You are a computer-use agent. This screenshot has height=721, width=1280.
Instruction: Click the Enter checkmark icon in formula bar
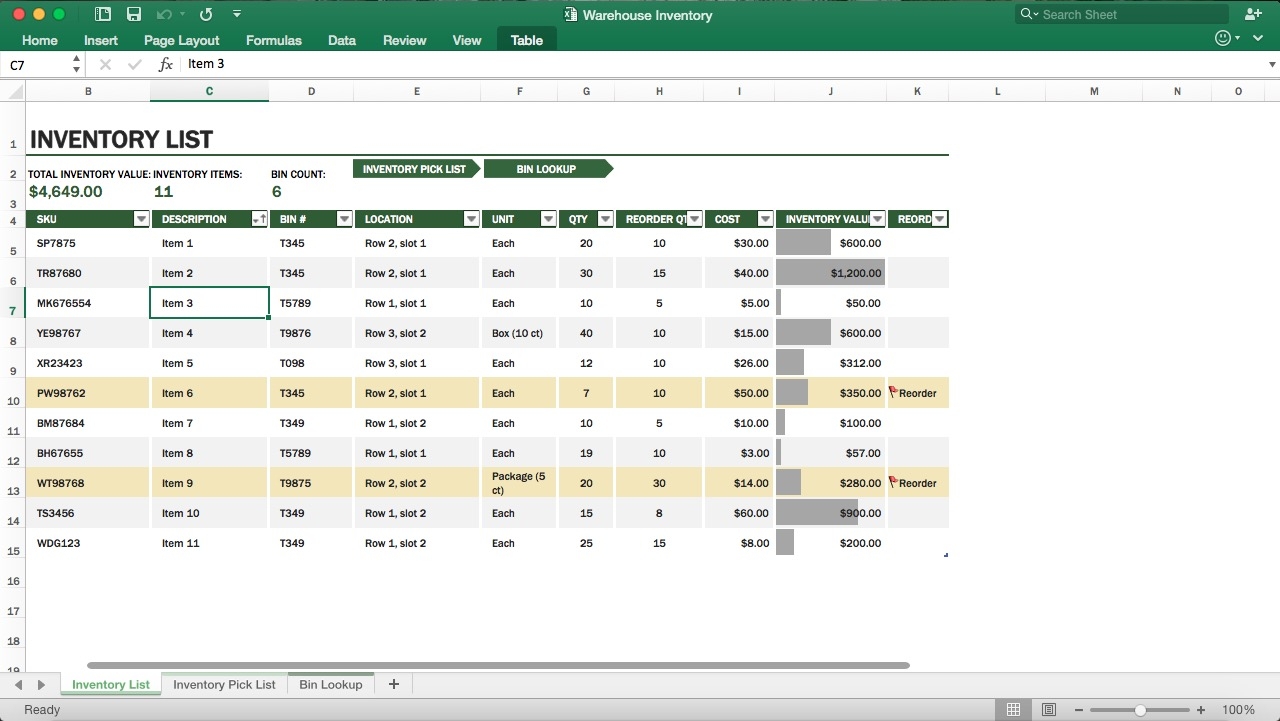coord(134,63)
